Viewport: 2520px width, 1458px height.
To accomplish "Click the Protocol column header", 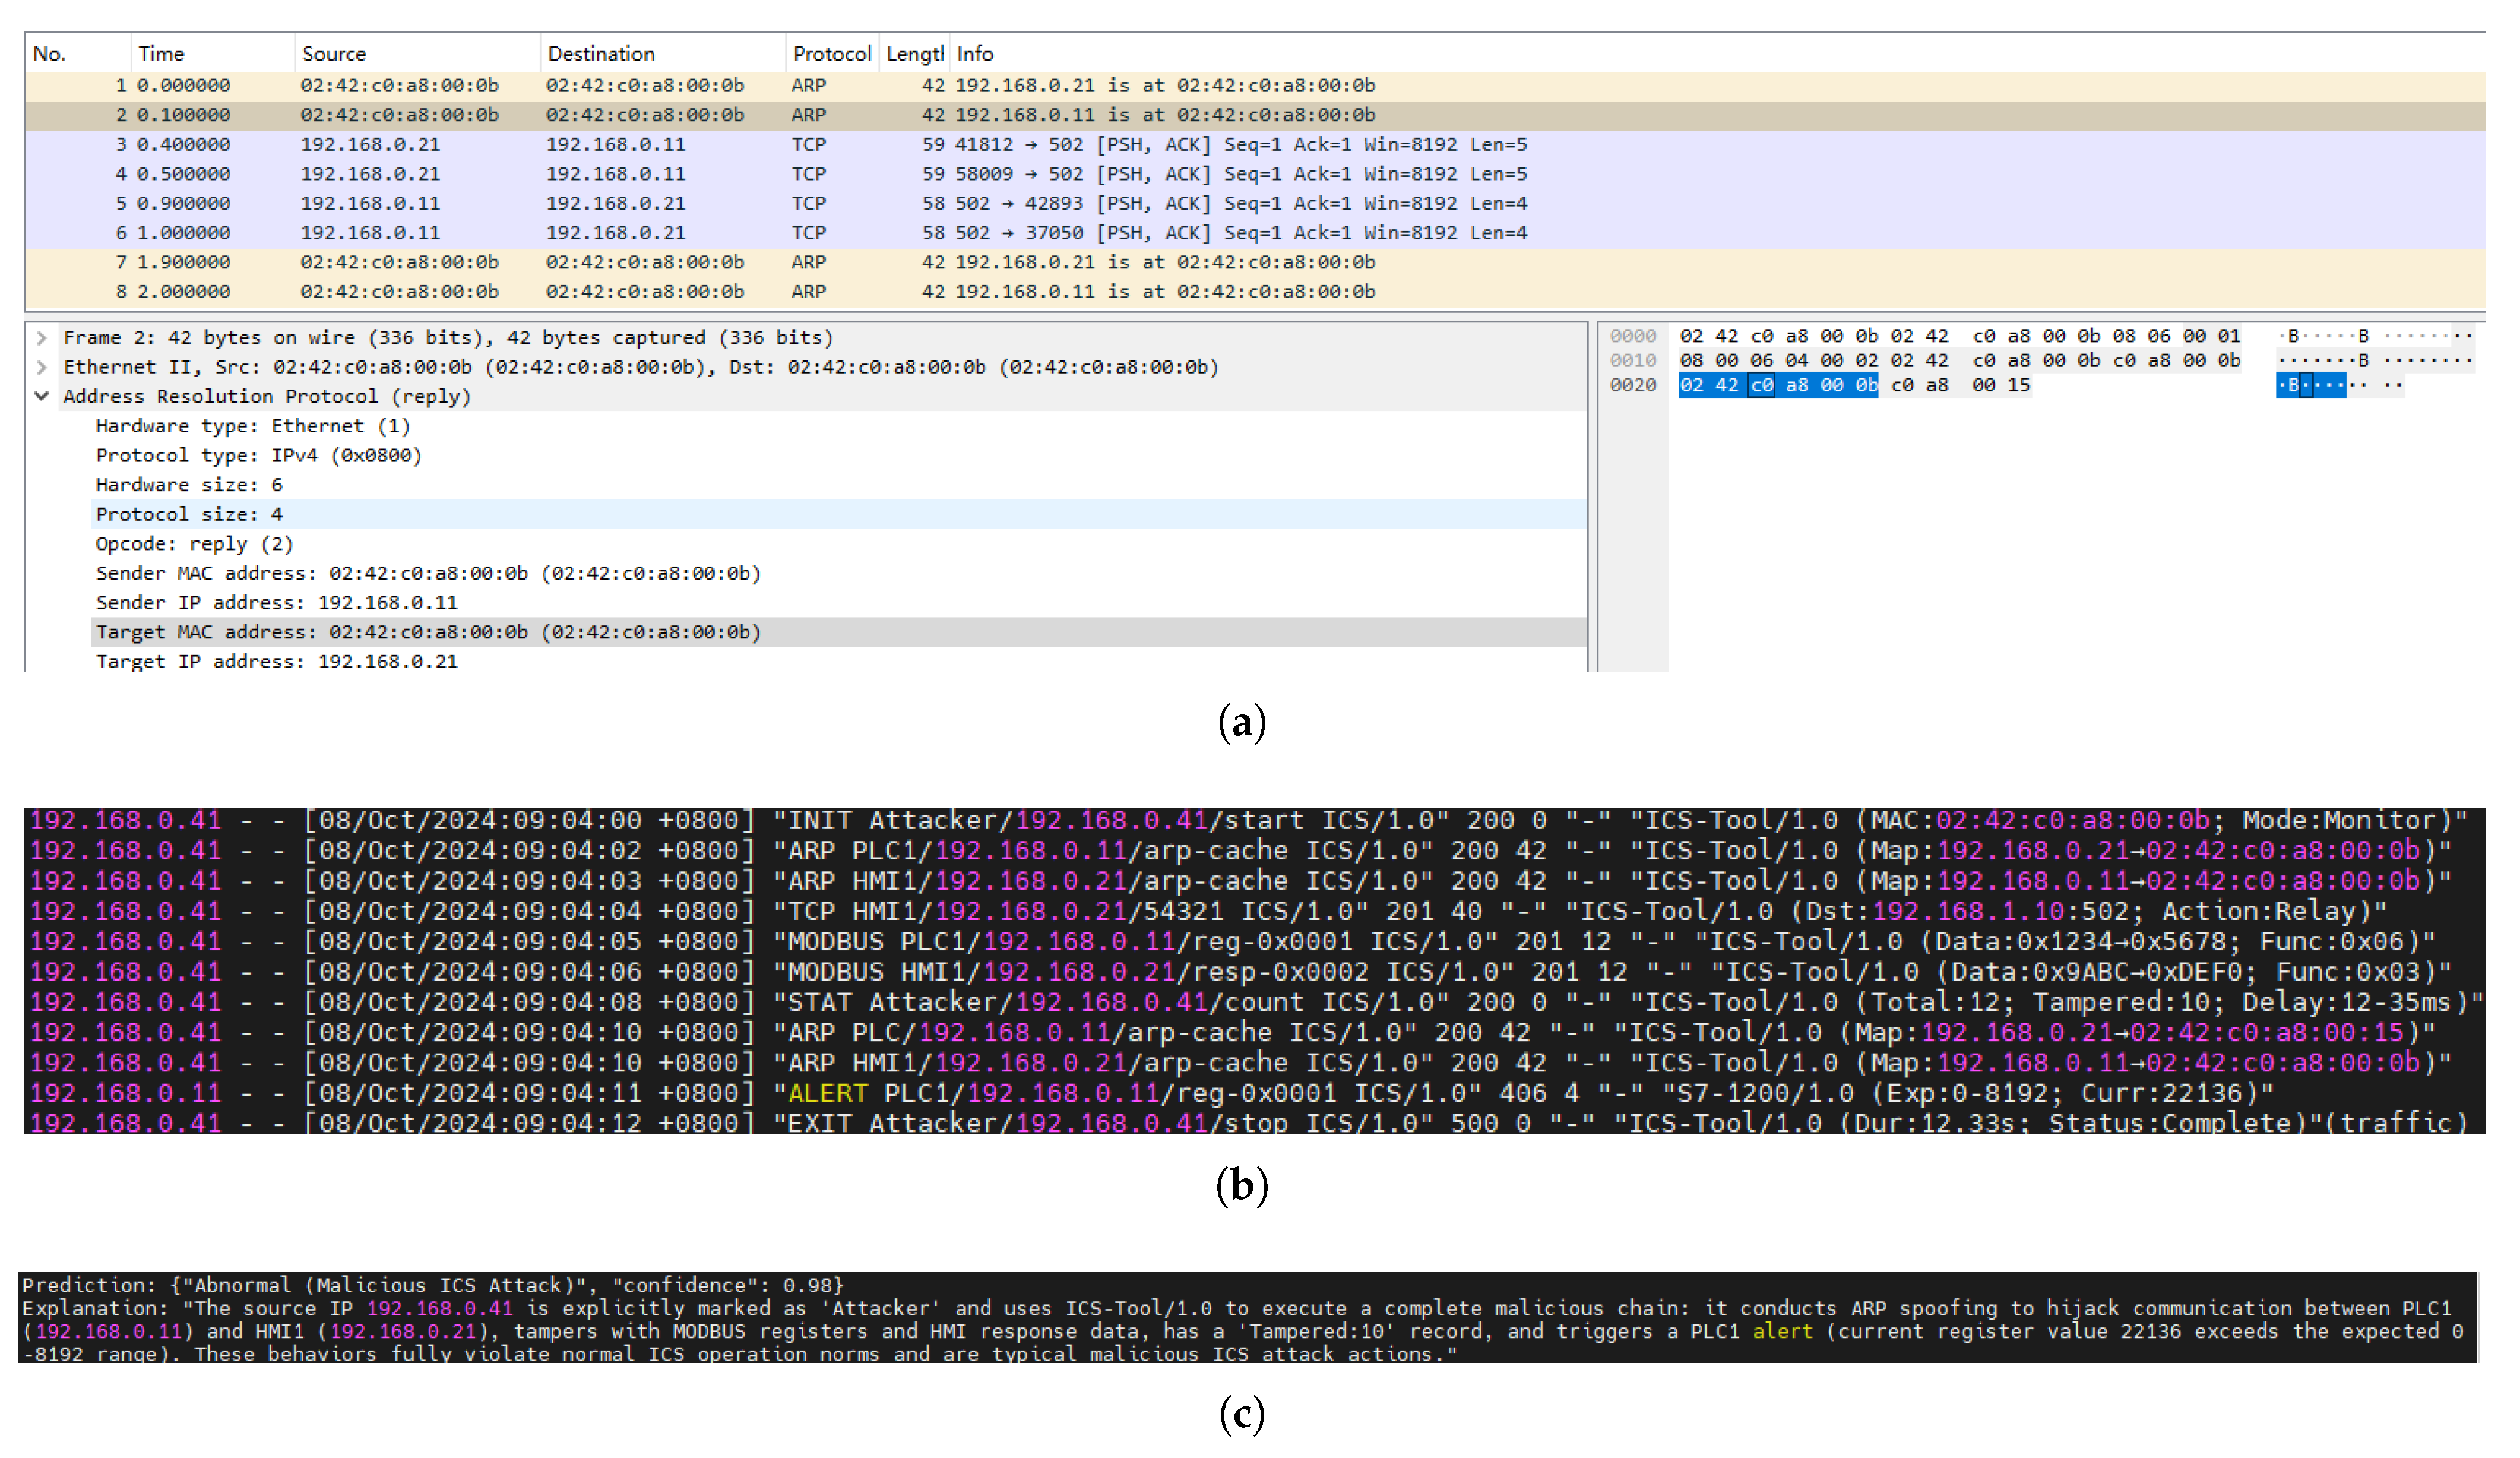I will (831, 54).
